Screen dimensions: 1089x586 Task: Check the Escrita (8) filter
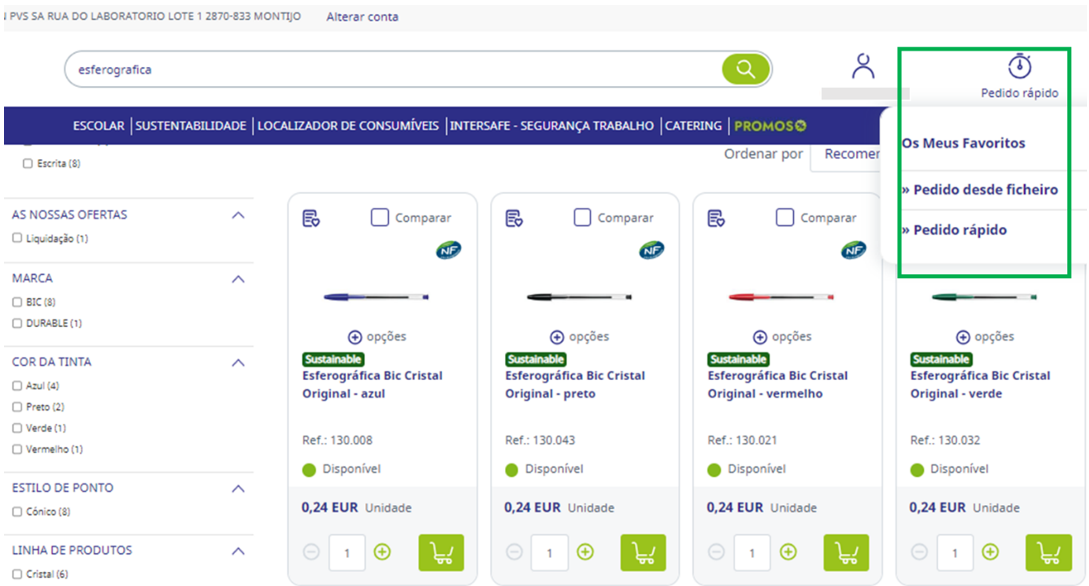coord(28,164)
